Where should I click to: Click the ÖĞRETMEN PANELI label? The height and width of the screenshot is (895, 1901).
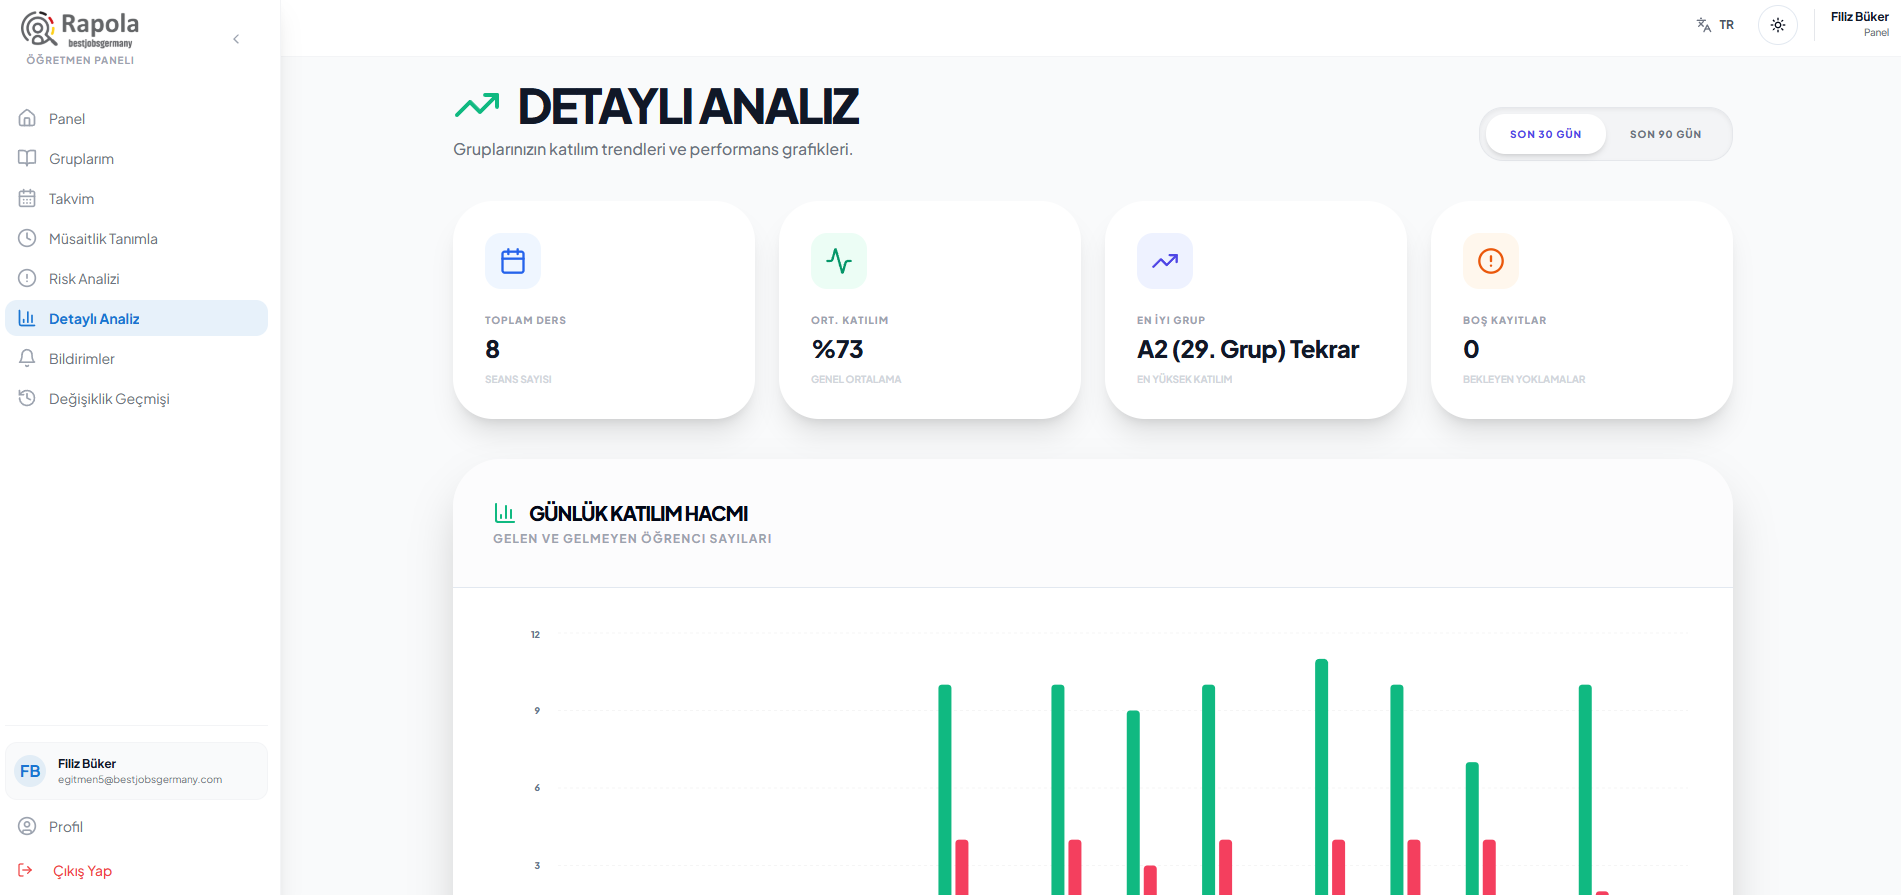pyautogui.click(x=80, y=60)
